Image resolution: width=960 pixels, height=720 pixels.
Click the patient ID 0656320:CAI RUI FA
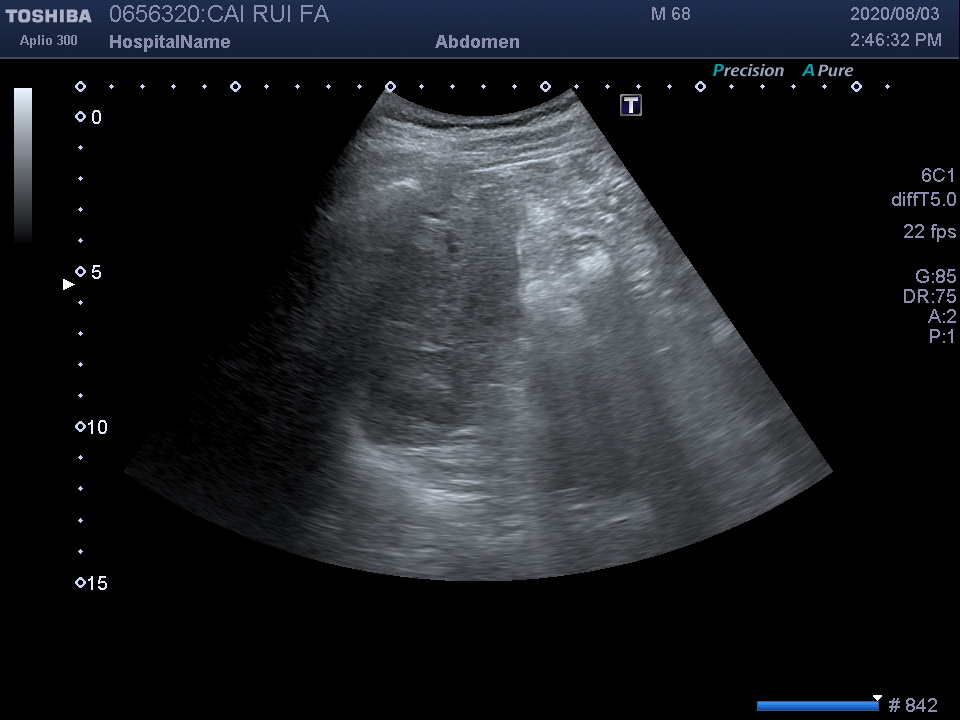(218, 15)
